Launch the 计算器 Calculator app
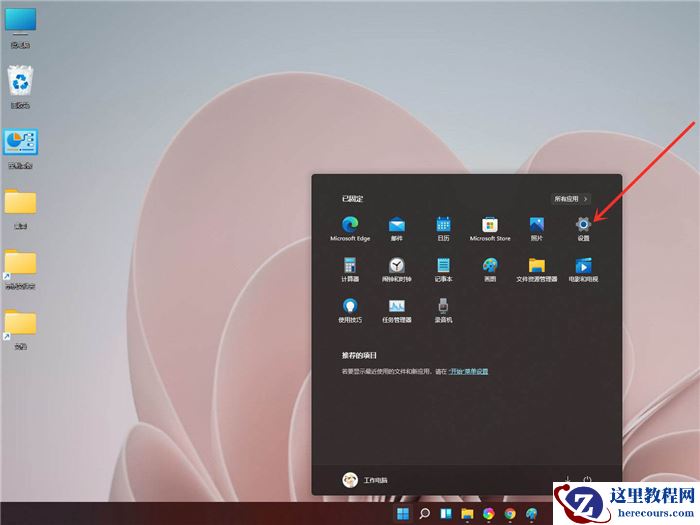This screenshot has height=525, width=700. click(x=350, y=269)
